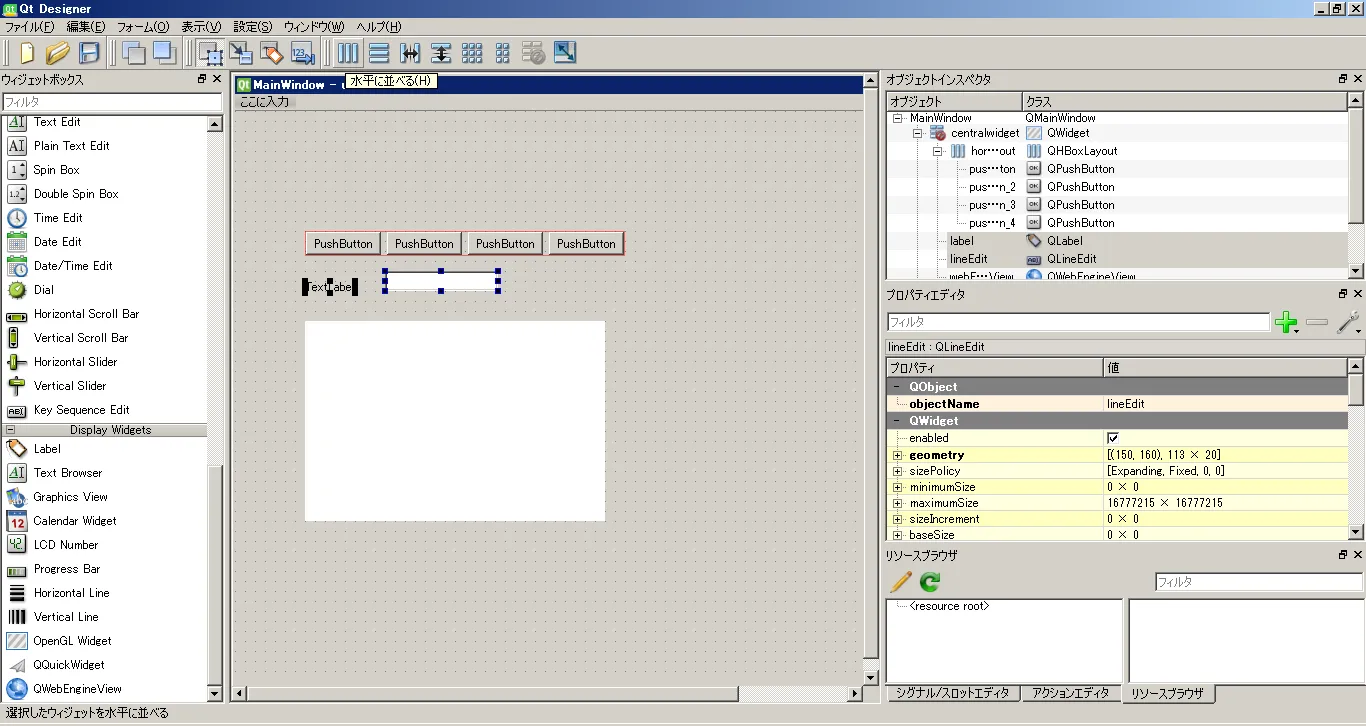Reload resources with the green arrow icon
The width and height of the screenshot is (1366, 726).
(930, 582)
